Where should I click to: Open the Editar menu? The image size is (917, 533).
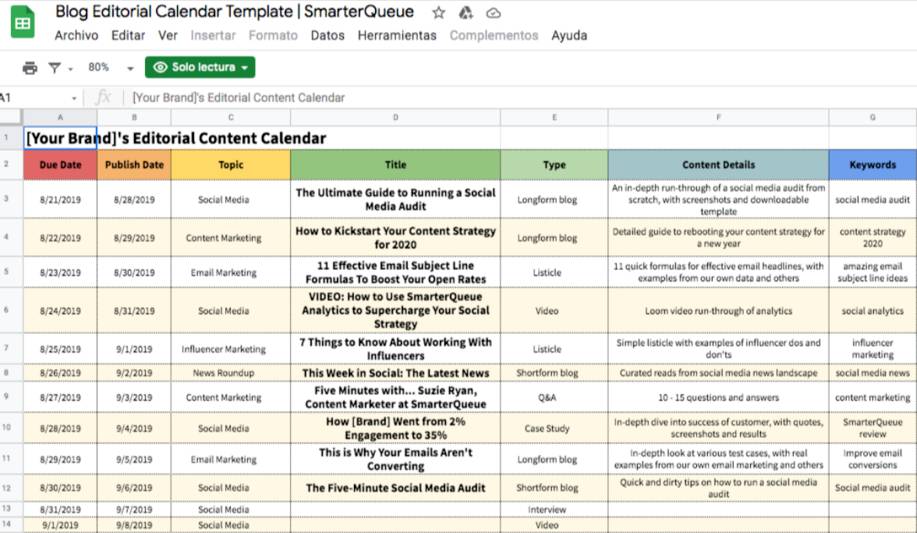[128, 36]
